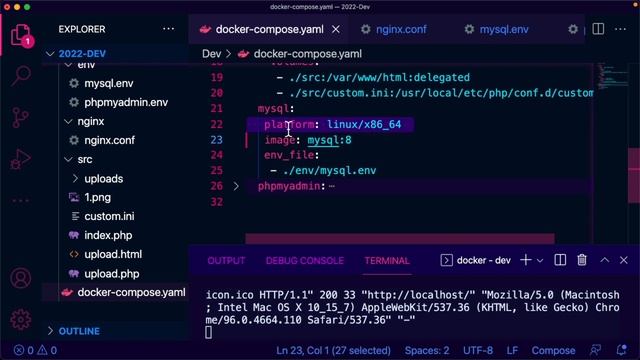Click the terminal input cursor area

click(209, 332)
